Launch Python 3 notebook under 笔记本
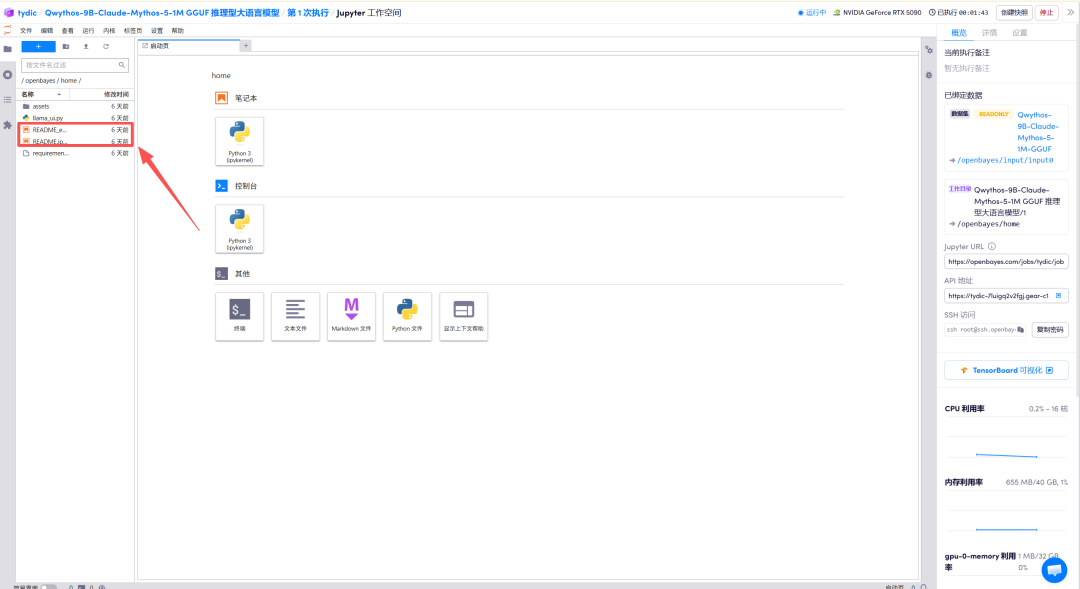The height and width of the screenshot is (589, 1080). click(x=240, y=141)
